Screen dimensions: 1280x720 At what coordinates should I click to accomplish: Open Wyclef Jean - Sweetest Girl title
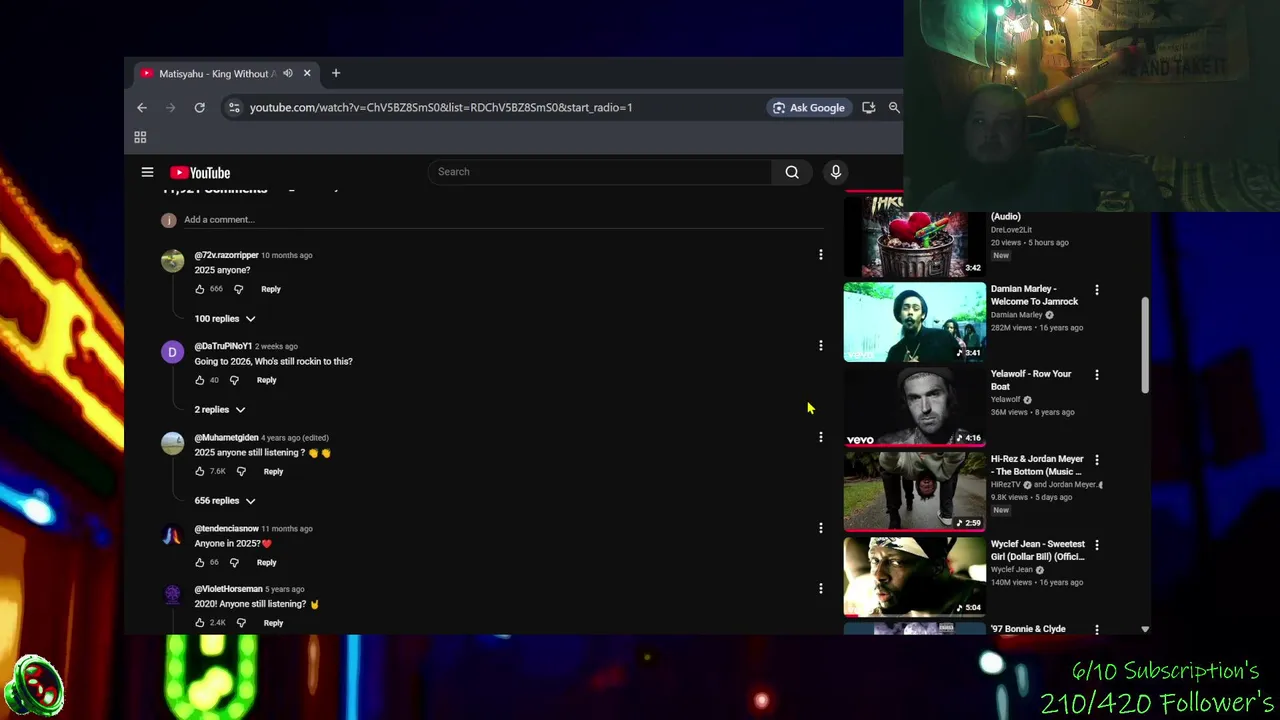pyautogui.click(x=1038, y=550)
